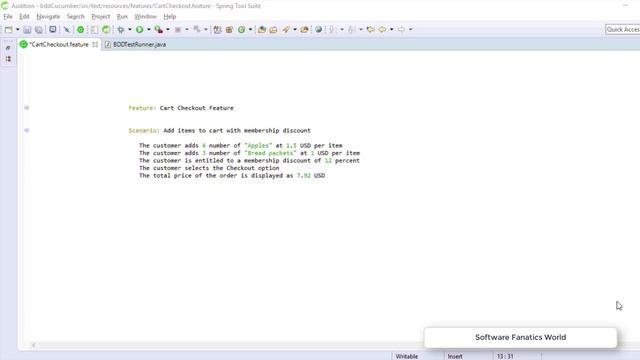The width and height of the screenshot is (640, 360).
Task: Click the New Java Project icon
Action: [217, 29]
